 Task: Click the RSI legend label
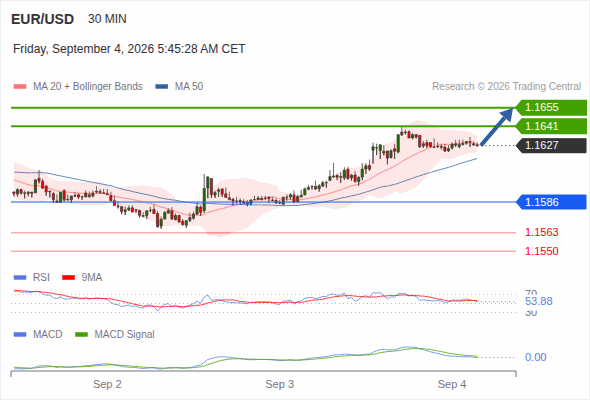click(41, 278)
